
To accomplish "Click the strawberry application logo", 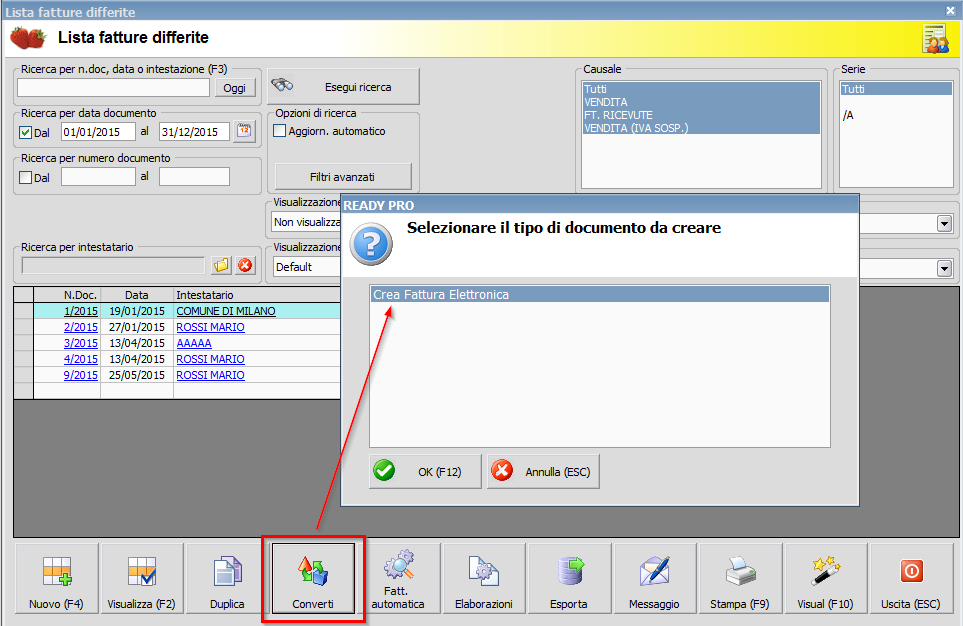I will (x=28, y=37).
